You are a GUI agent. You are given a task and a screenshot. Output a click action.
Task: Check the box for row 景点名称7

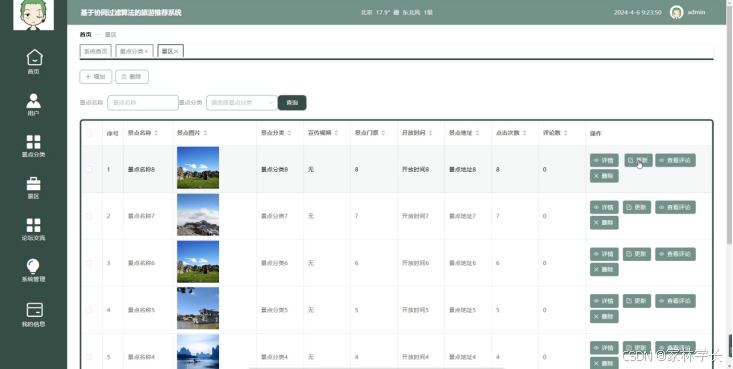[89, 216]
